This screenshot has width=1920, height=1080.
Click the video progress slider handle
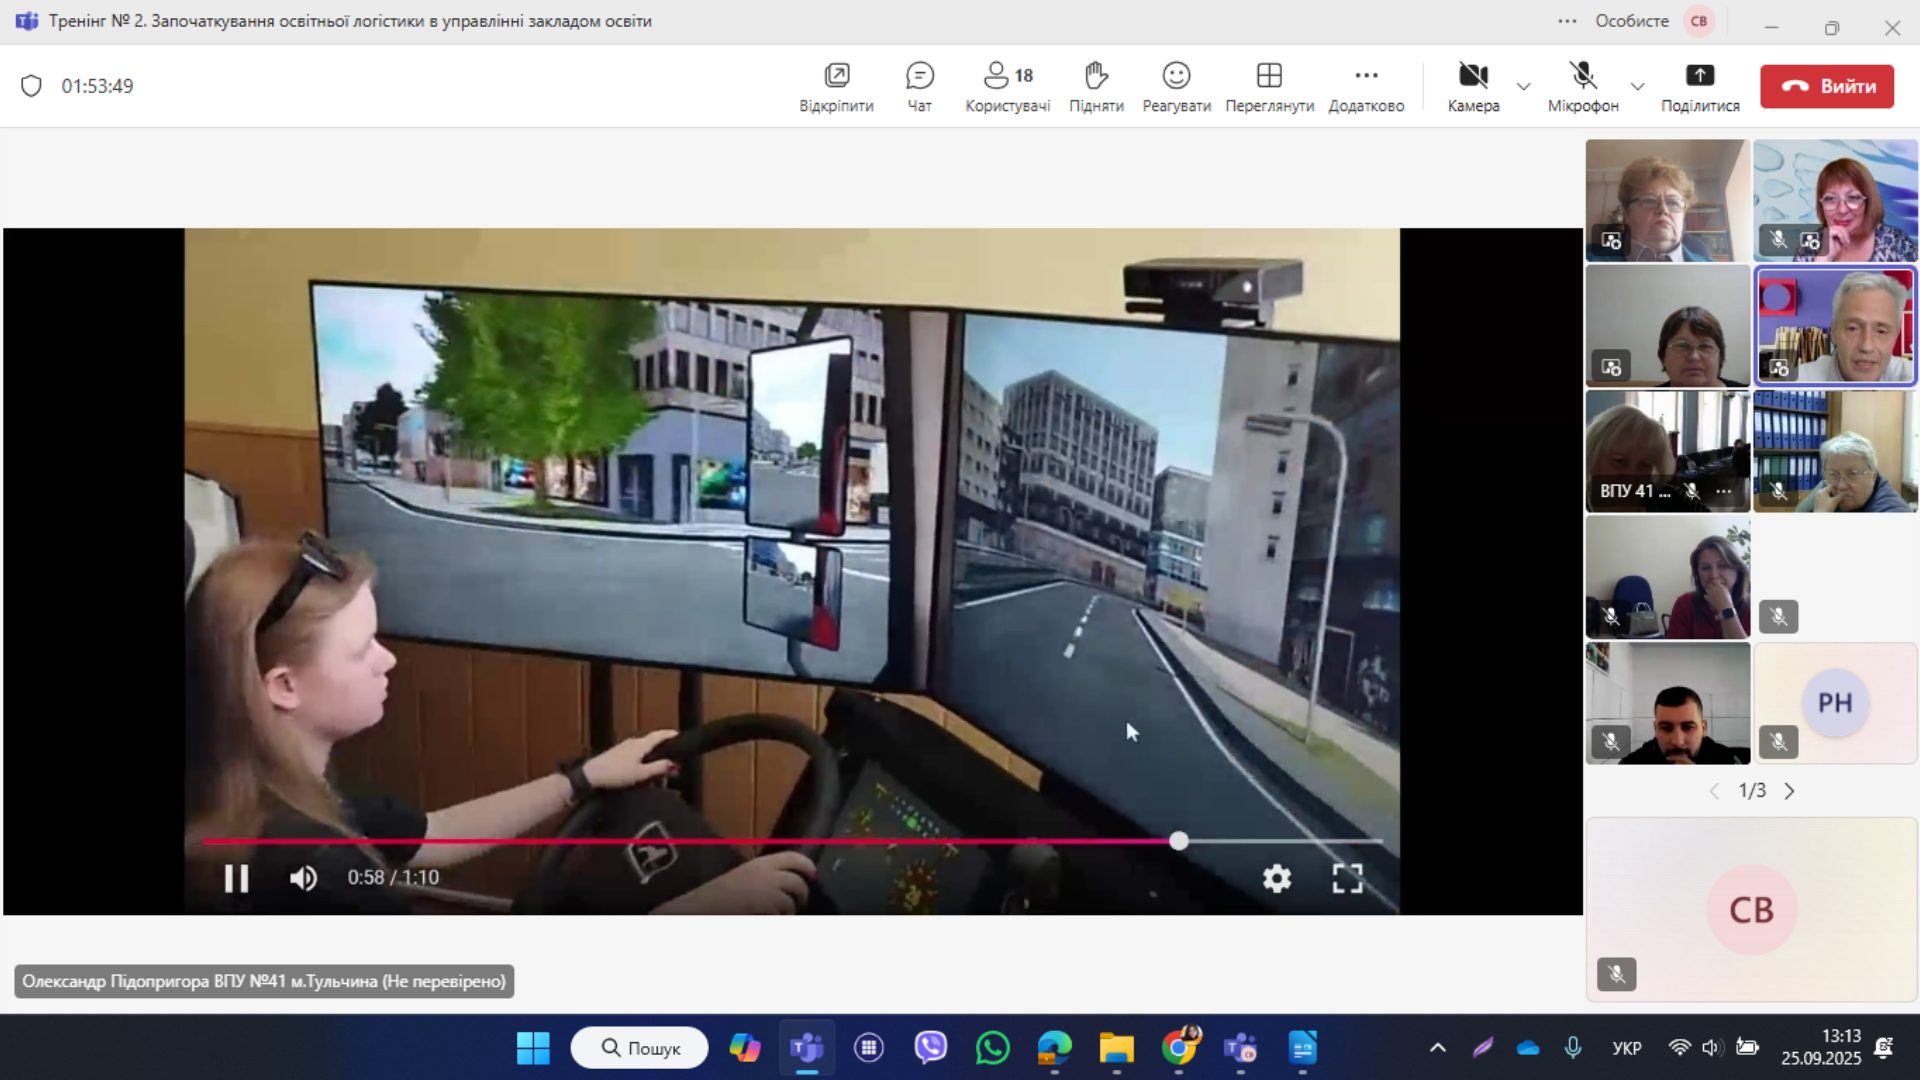click(x=1179, y=841)
